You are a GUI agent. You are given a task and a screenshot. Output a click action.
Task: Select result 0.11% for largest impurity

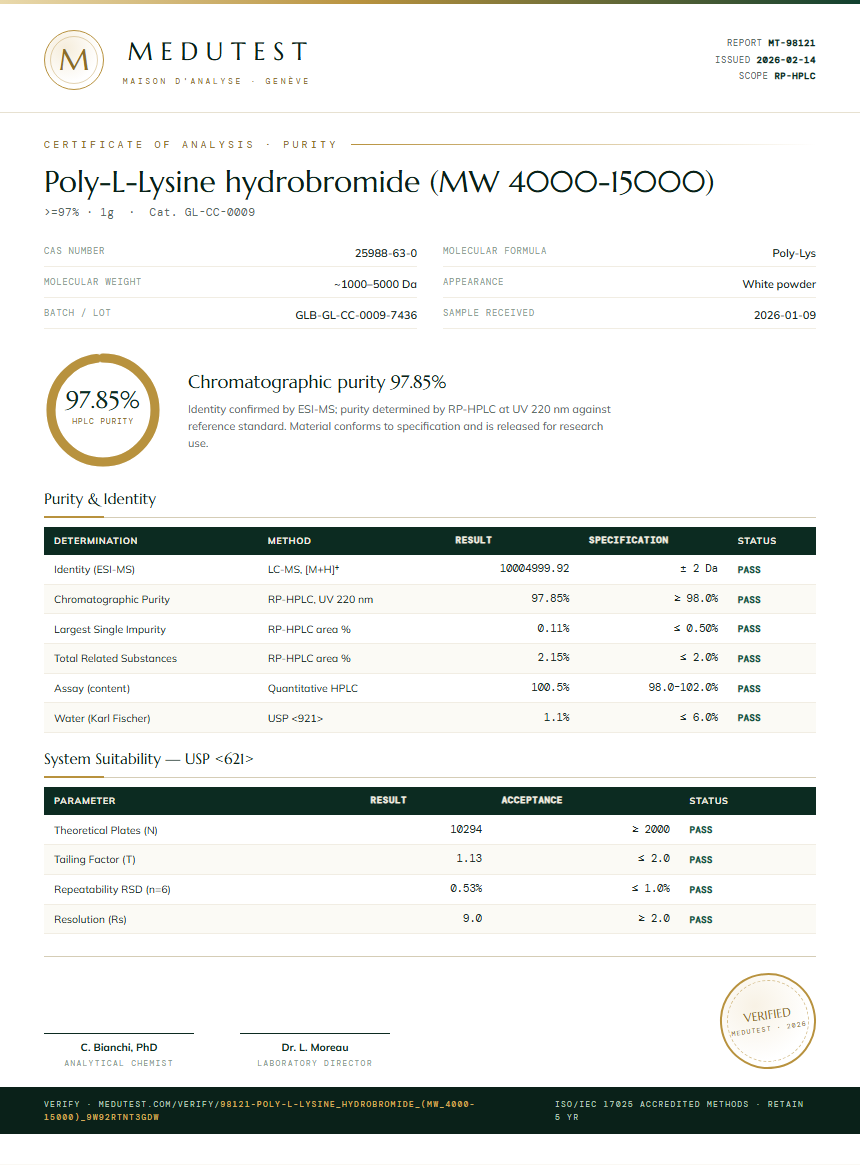553,629
